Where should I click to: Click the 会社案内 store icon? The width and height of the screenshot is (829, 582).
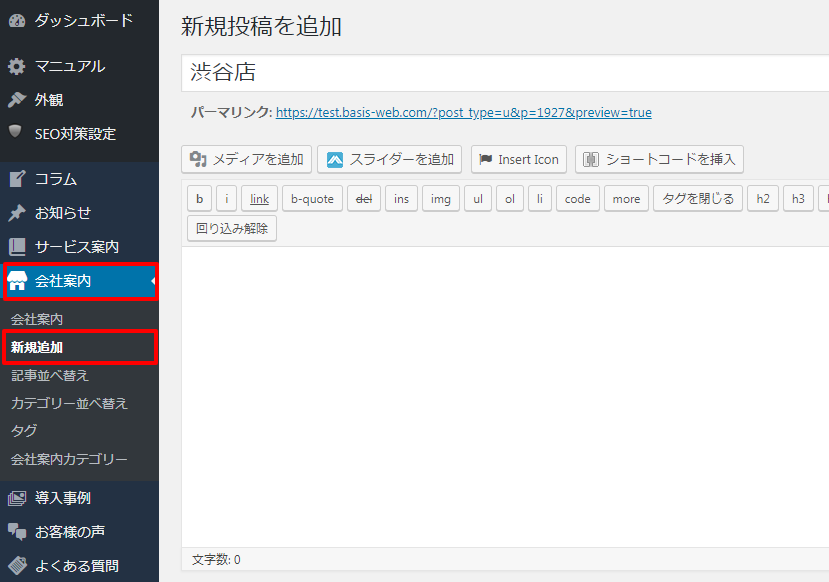pos(17,281)
